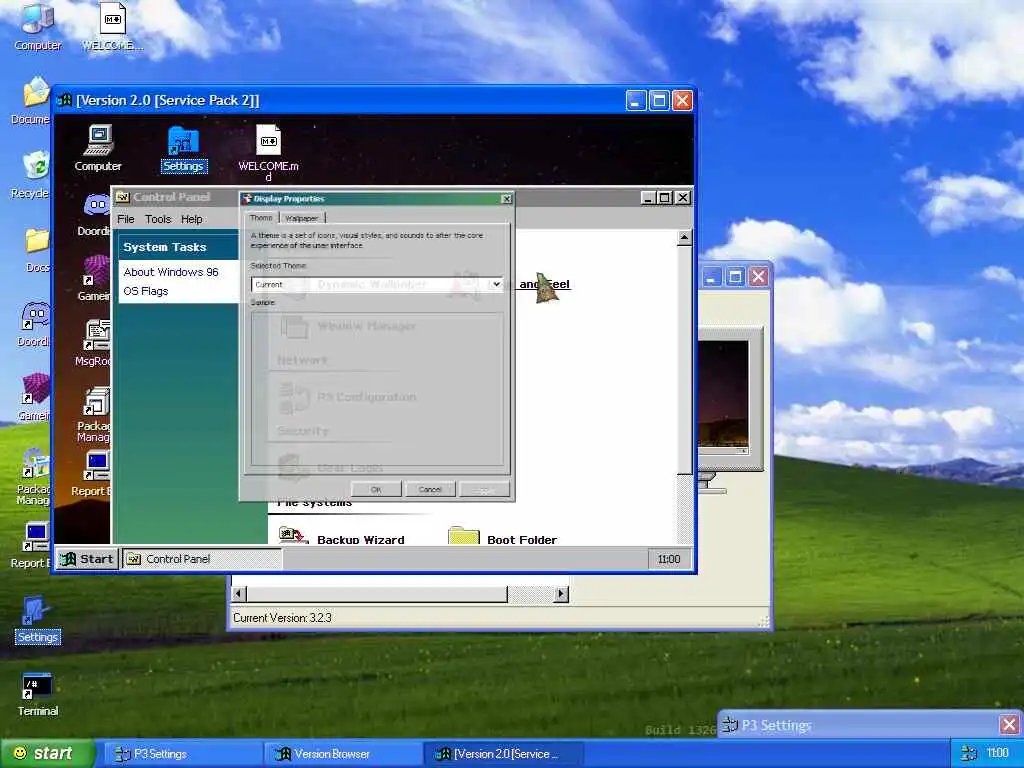The image size is (1024, 768).
Task: Click the Version Browser scrollbar right arrow
Action: click(x=561, y=594)
